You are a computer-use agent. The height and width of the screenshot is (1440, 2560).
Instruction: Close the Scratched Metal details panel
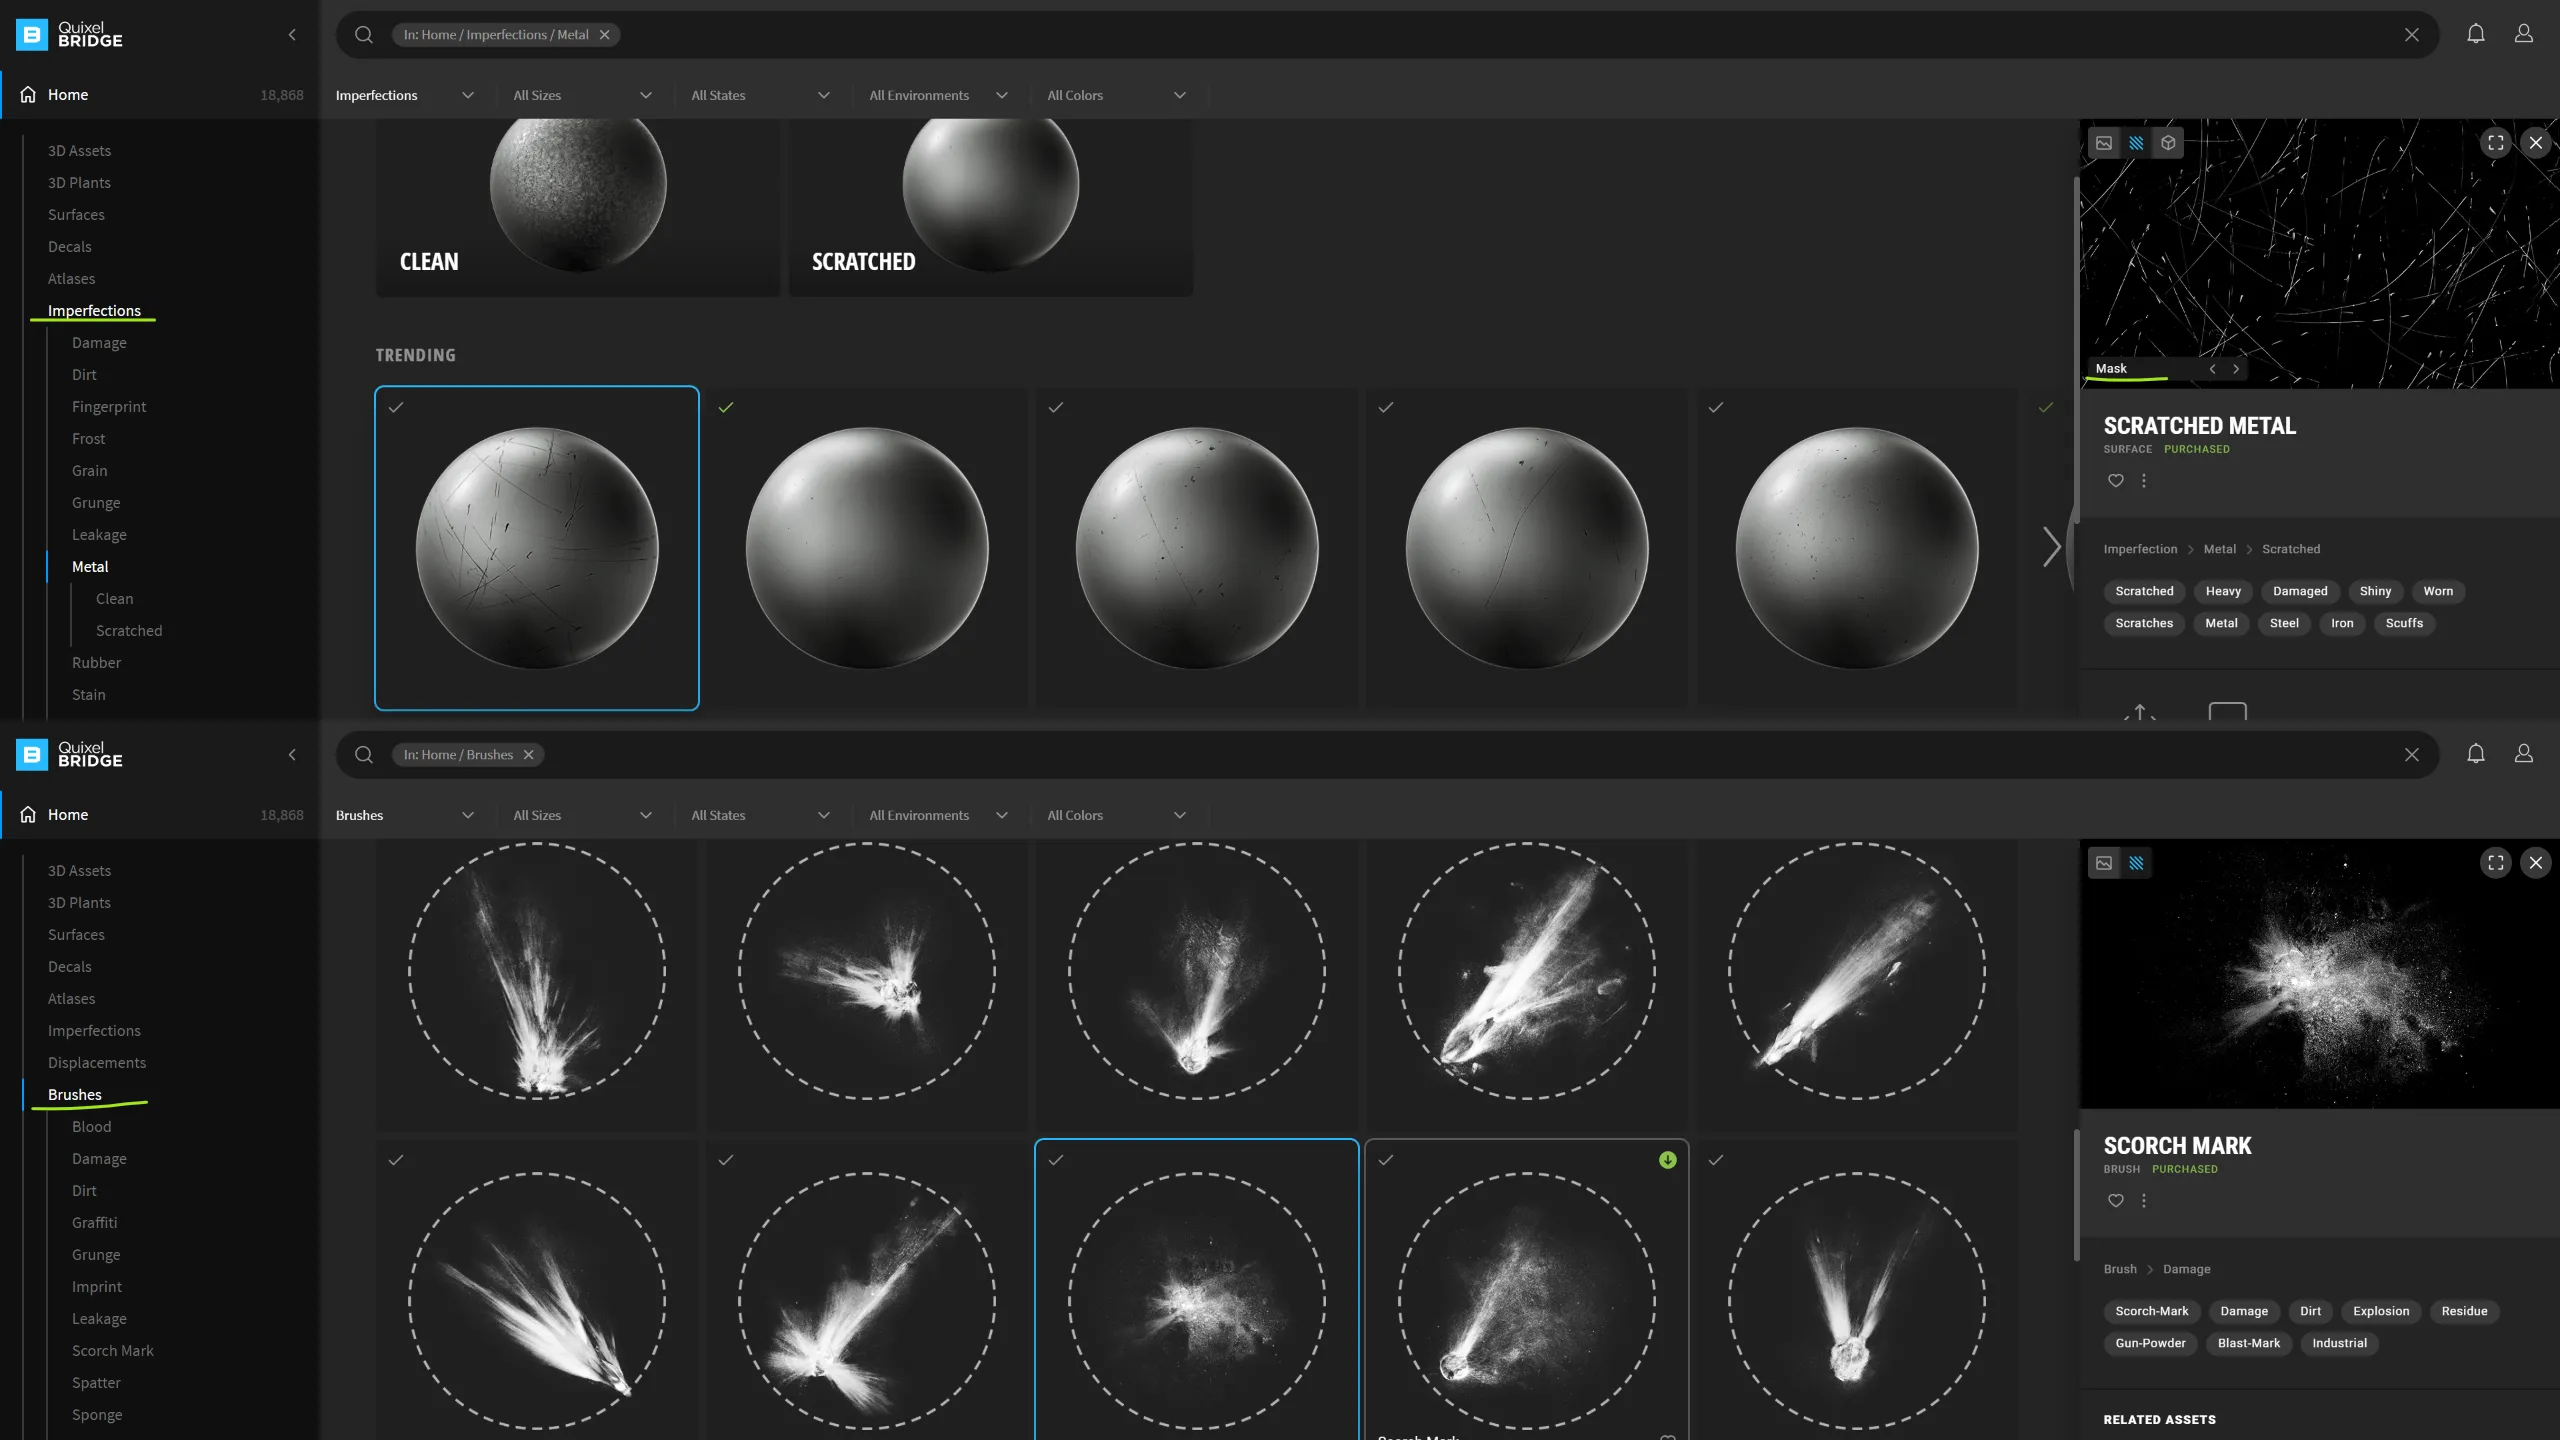click(2535, 143)
